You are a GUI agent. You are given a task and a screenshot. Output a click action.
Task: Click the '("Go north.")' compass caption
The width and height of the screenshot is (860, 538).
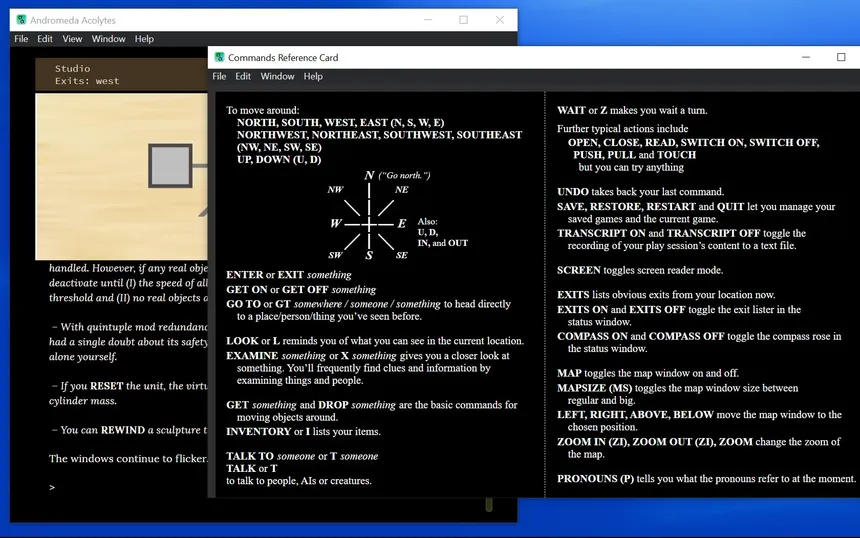coord(404,175)
